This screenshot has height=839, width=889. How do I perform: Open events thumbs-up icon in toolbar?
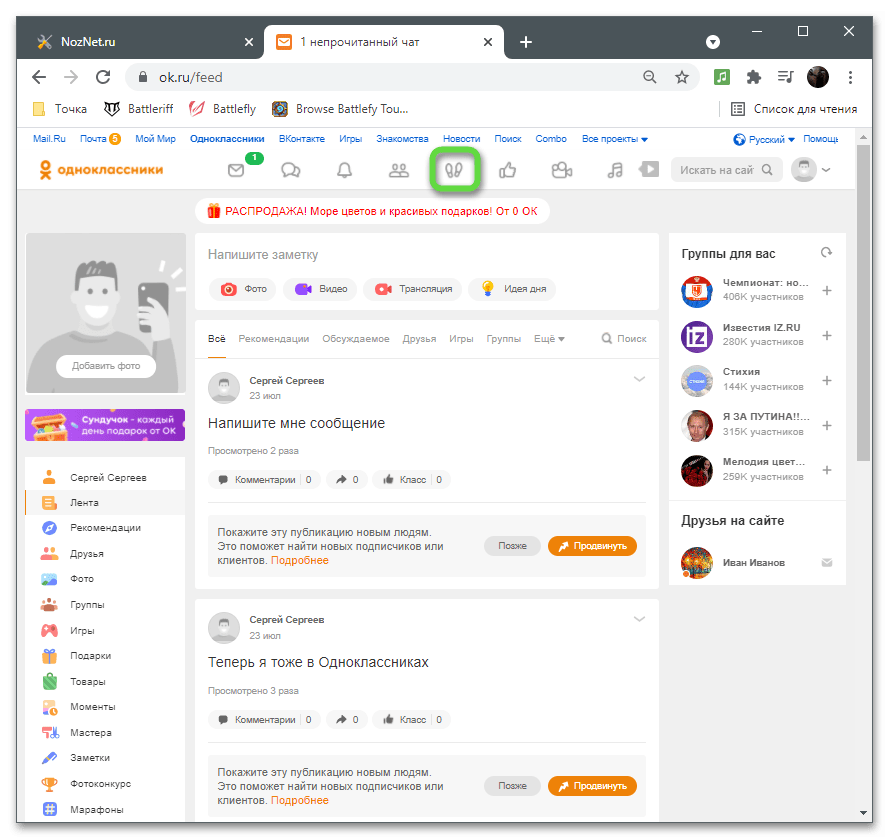(x=507, y=170)
